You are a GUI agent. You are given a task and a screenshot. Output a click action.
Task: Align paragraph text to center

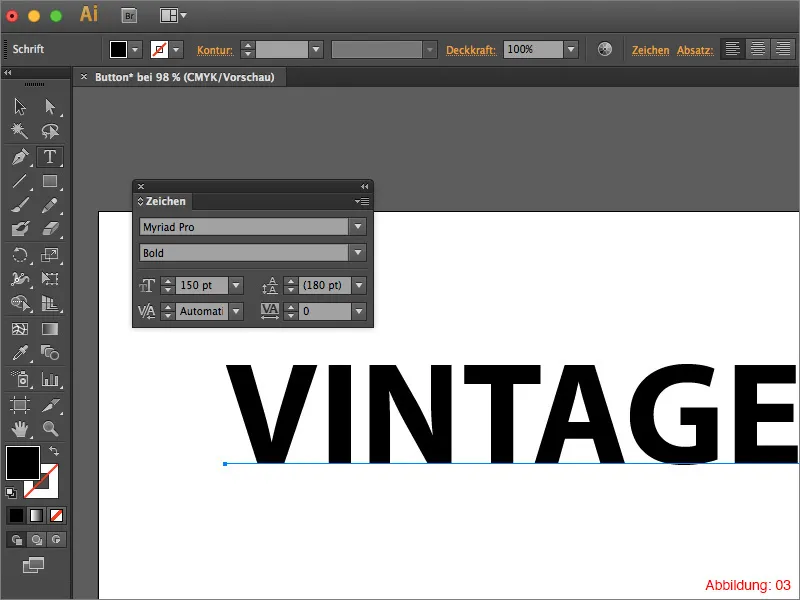pyautogui.click(x=759, y=49)
